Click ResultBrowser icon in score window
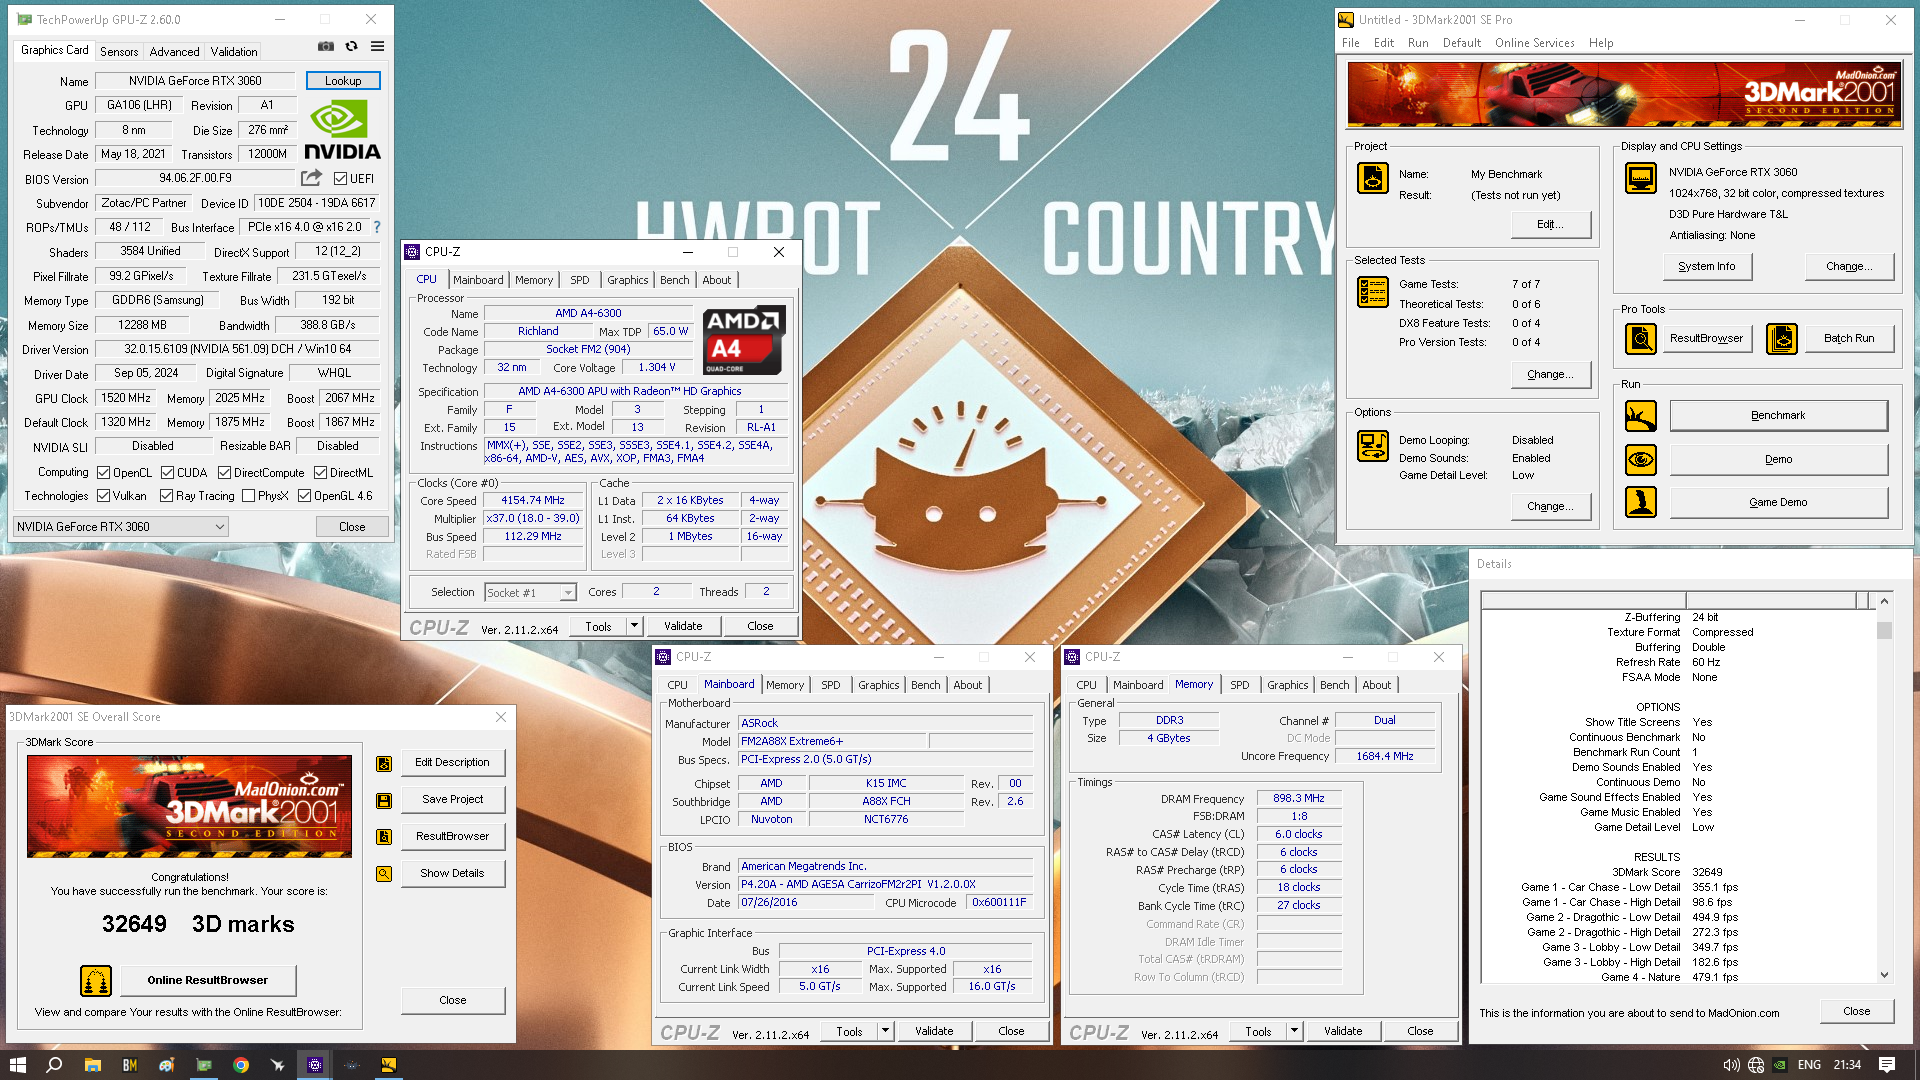Viewport: 1920px width, 1080px height. 384,837
